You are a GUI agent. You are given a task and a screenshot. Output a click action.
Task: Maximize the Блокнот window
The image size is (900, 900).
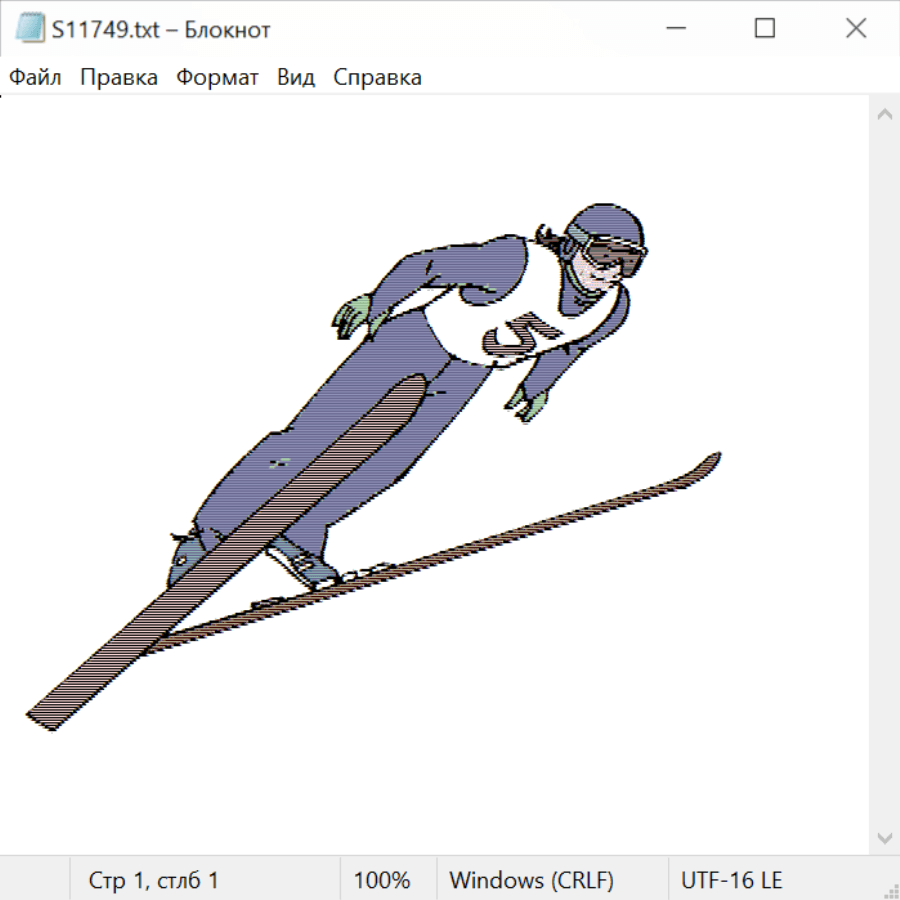point(765,29)
